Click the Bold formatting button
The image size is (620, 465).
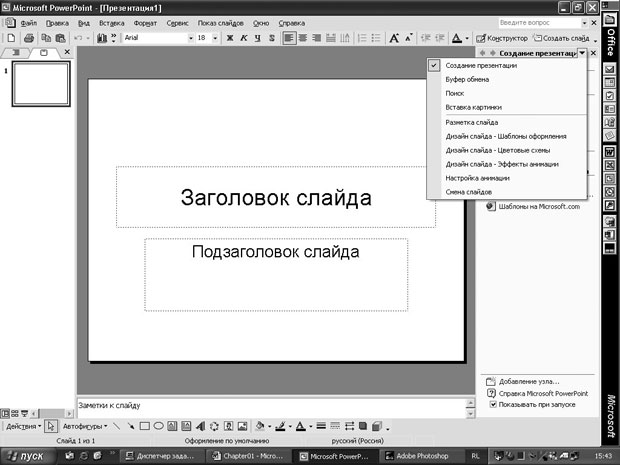(x=230, y=38)
